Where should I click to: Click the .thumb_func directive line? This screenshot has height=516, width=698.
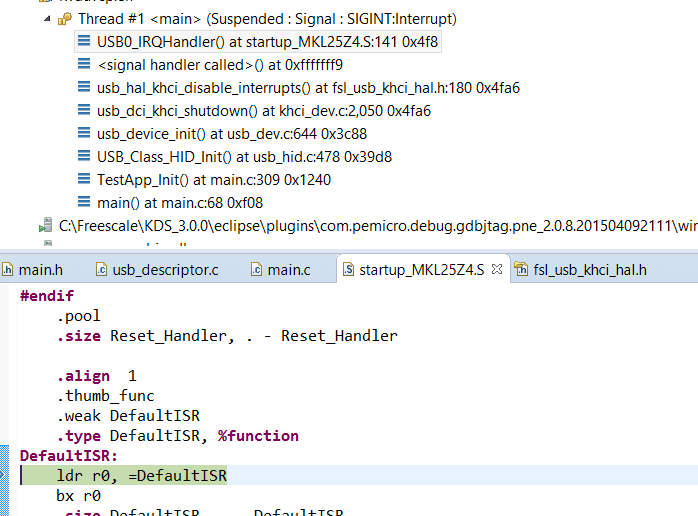pos(105,396)
